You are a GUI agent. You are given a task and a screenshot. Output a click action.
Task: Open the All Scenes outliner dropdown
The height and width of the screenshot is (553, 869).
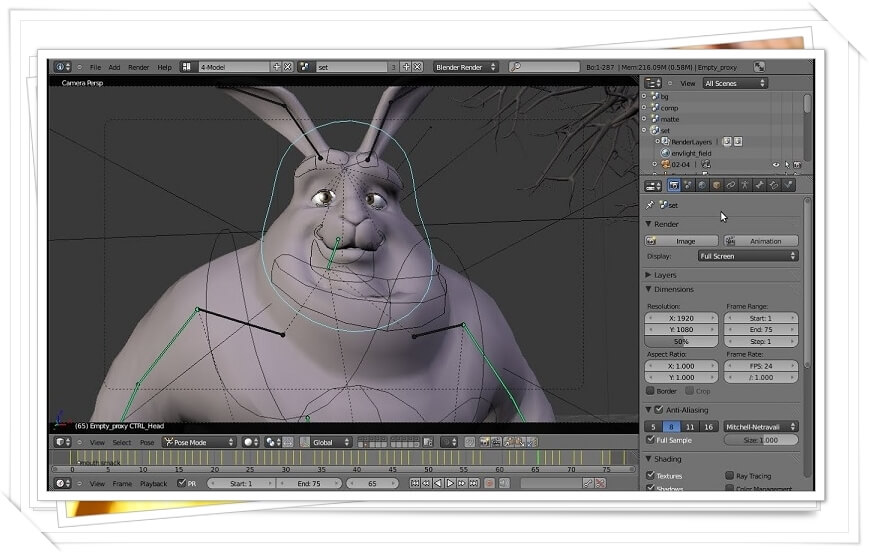734,83
